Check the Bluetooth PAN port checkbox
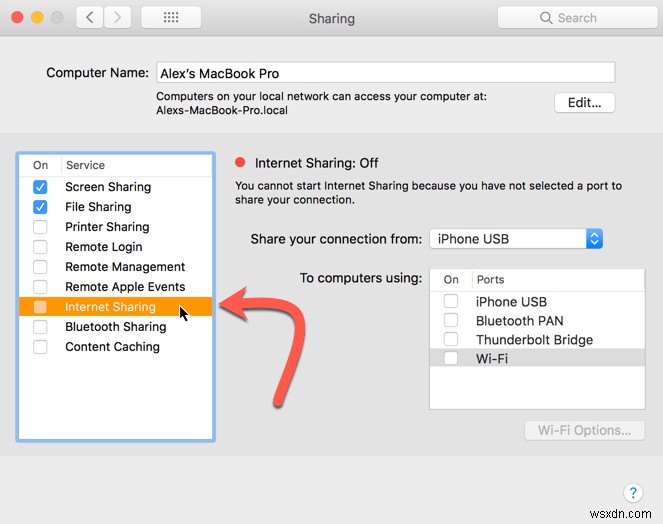This screenshot has width=663, height=524. click(451, 320)
